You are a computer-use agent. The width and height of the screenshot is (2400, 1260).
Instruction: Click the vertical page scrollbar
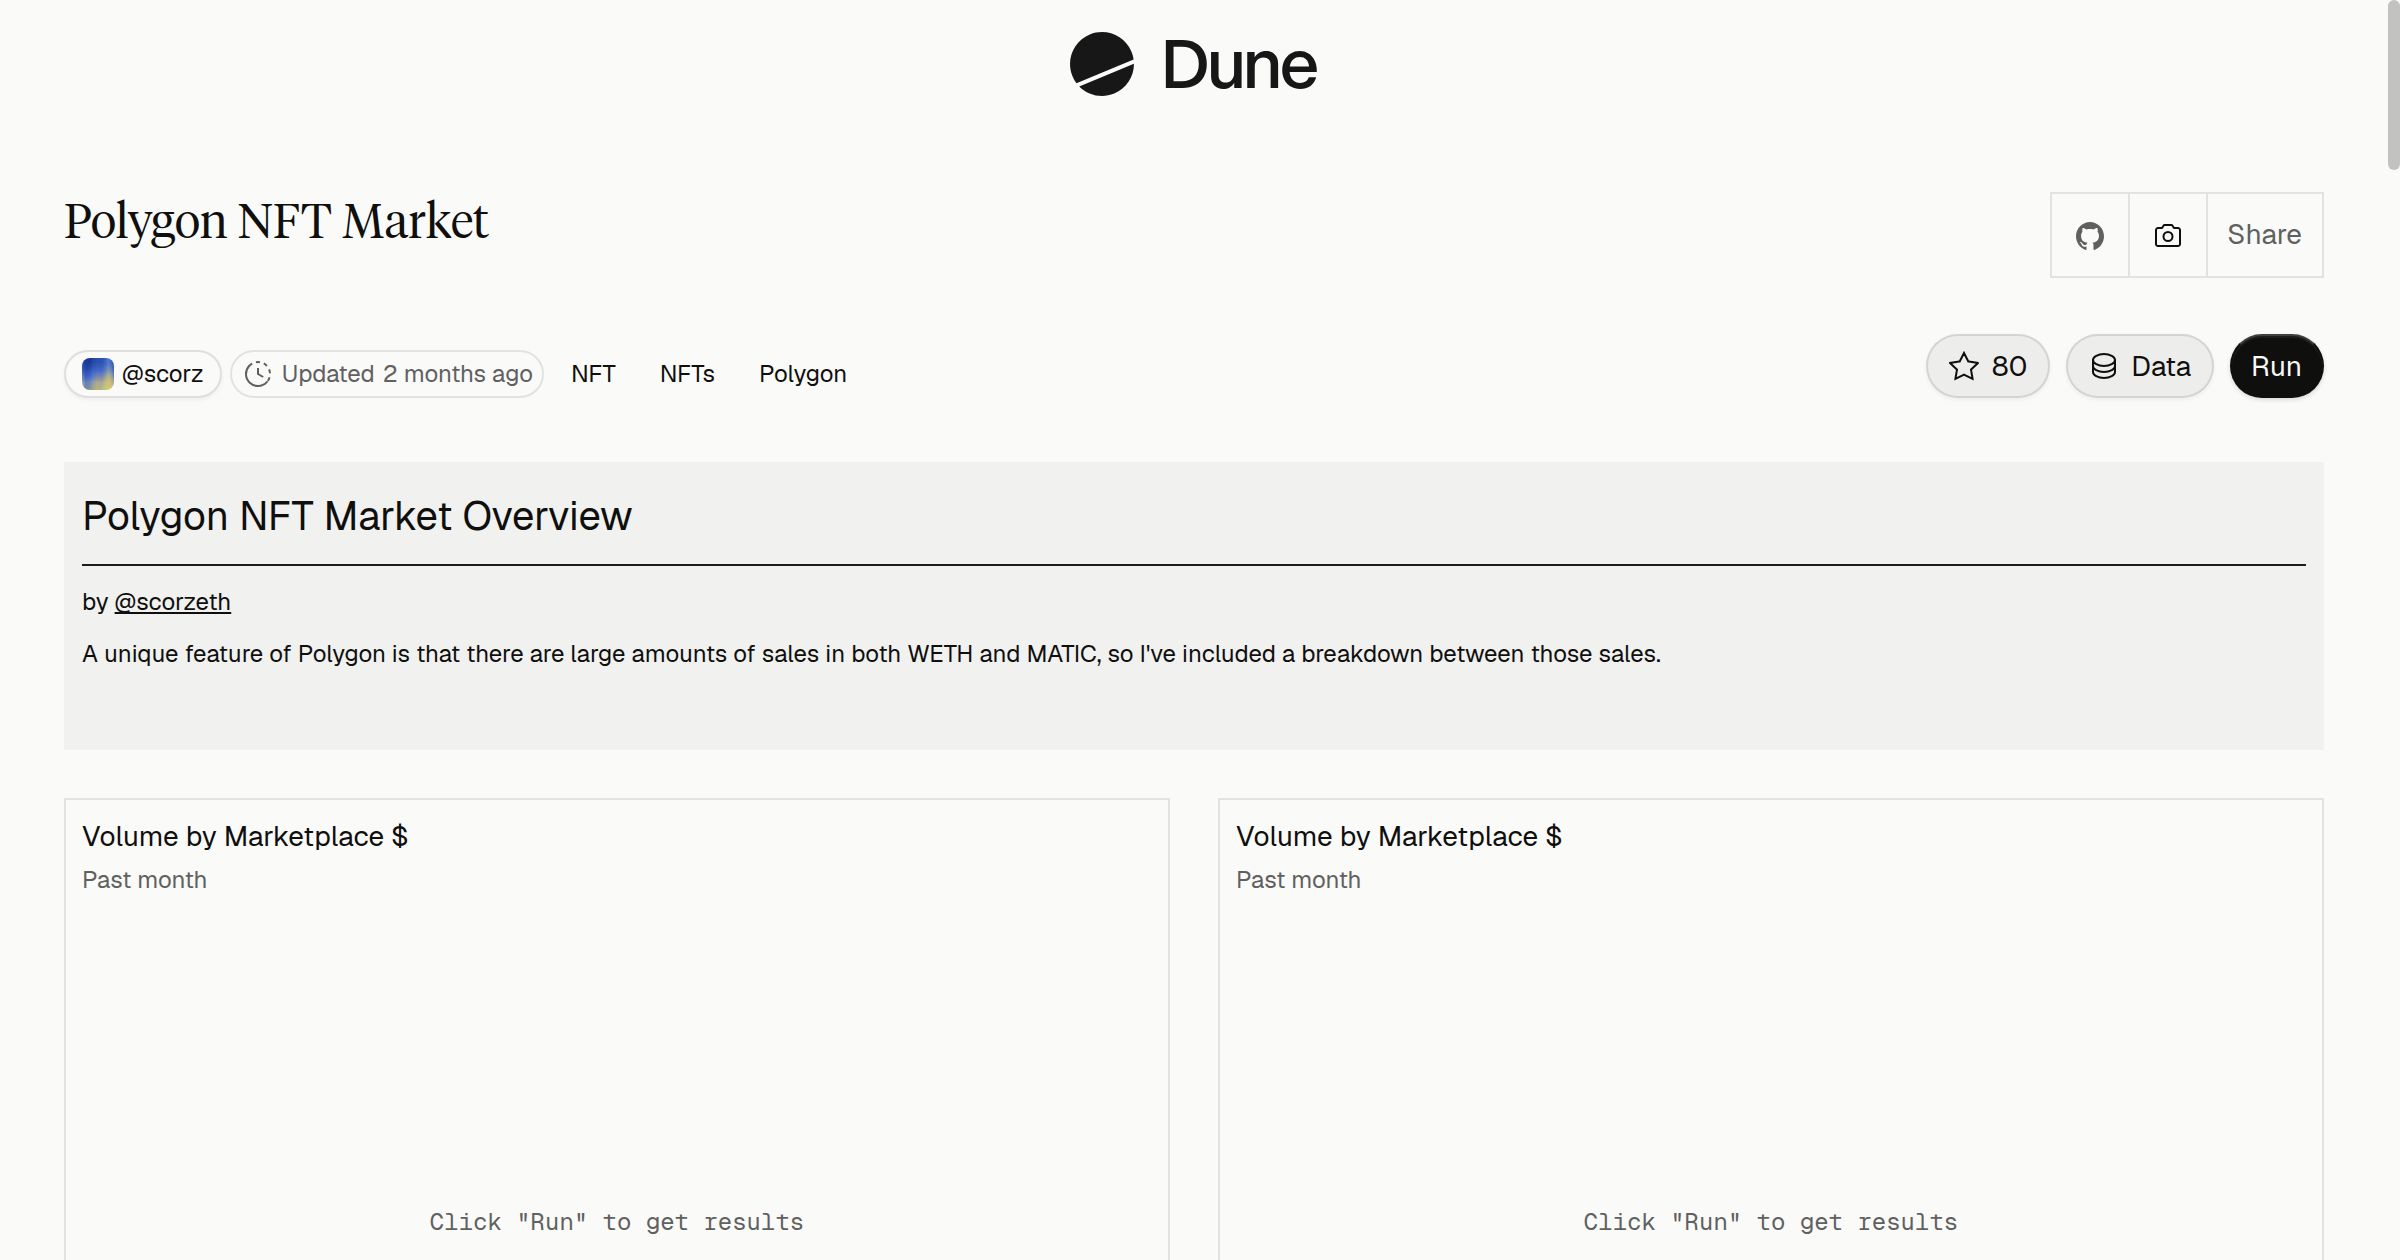2393,85
